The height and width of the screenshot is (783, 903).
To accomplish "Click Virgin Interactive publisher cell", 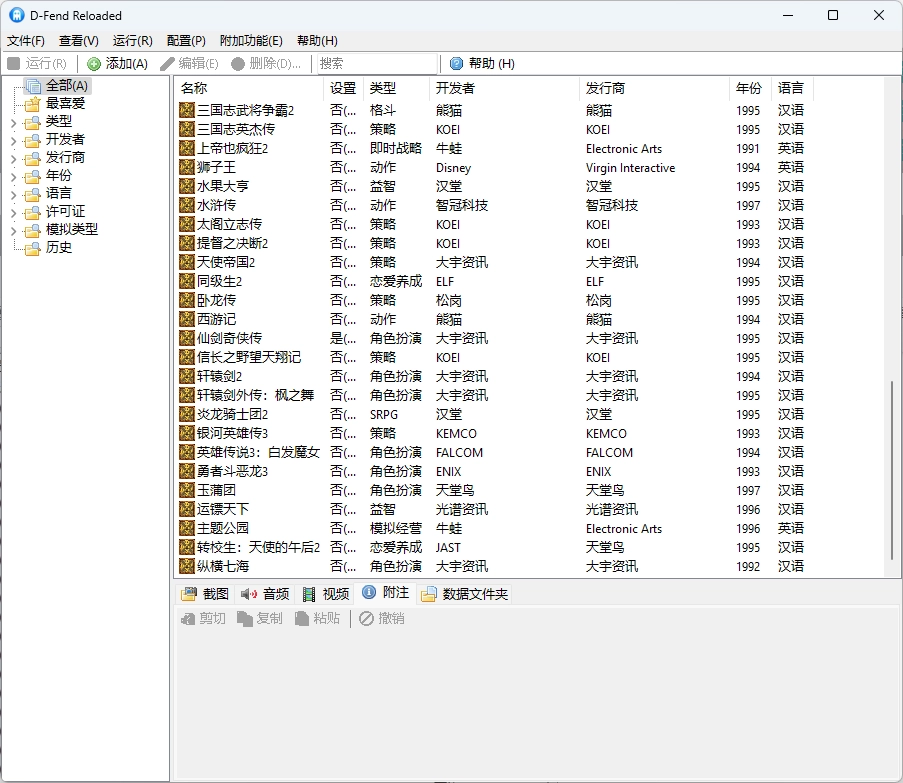I will 630,168.
